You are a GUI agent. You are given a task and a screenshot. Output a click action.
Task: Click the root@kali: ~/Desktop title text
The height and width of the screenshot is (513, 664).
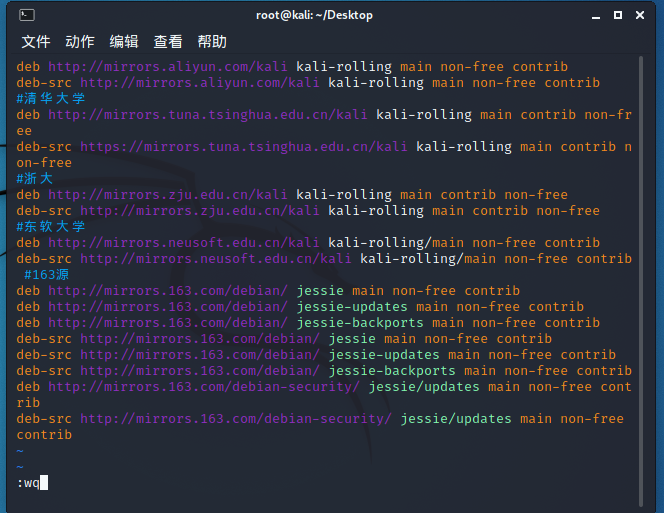[x=314, y=15]
